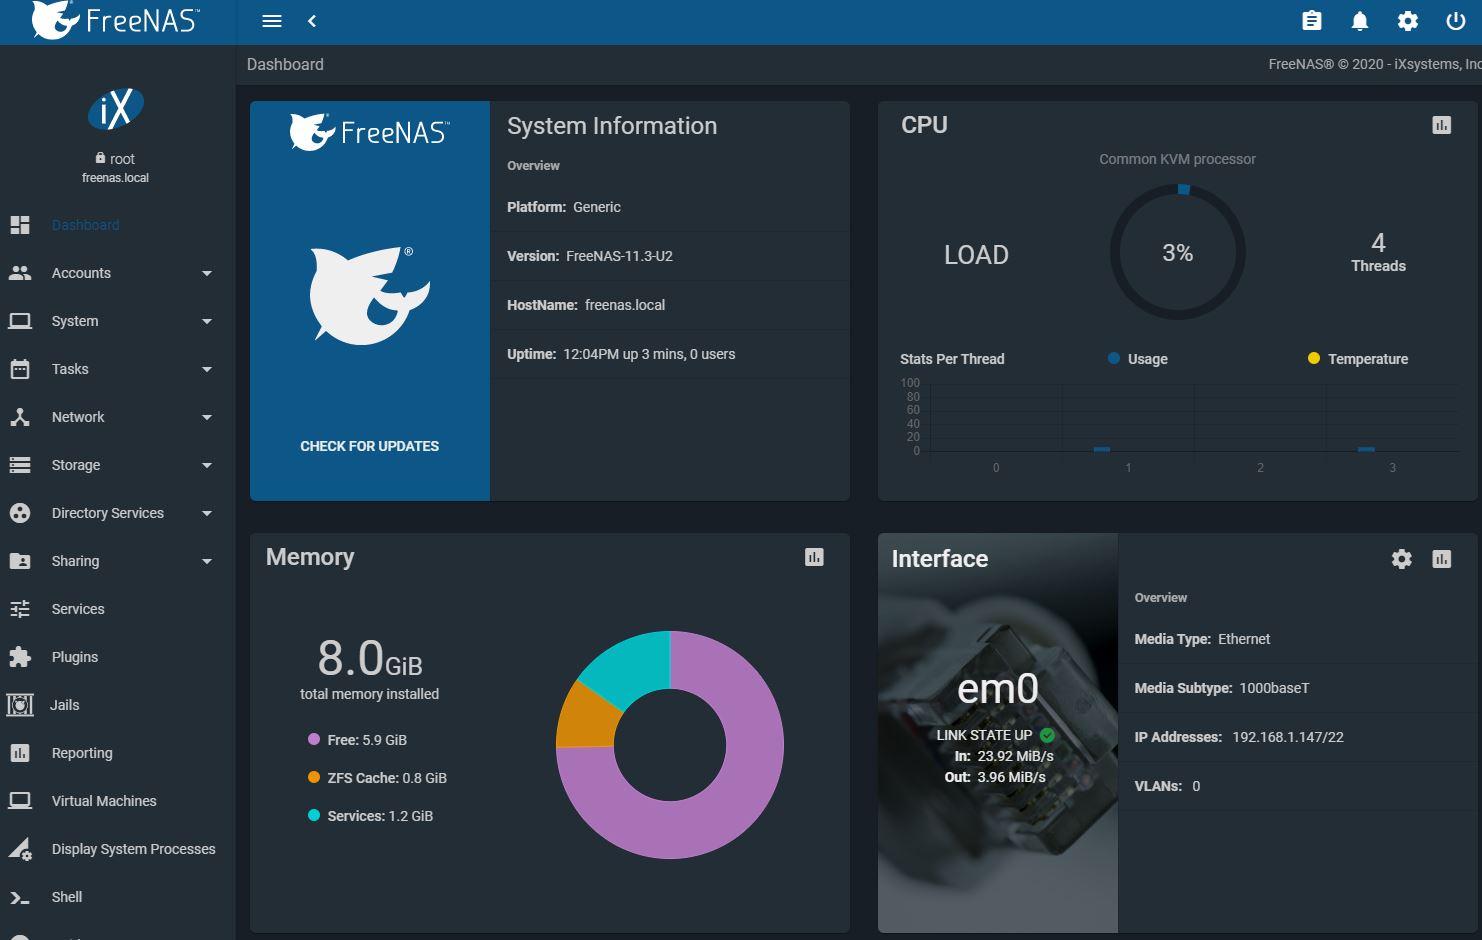Click the Display System Processes icon
The height and width of the screenshot is (940, 1482).
point(20,849)
